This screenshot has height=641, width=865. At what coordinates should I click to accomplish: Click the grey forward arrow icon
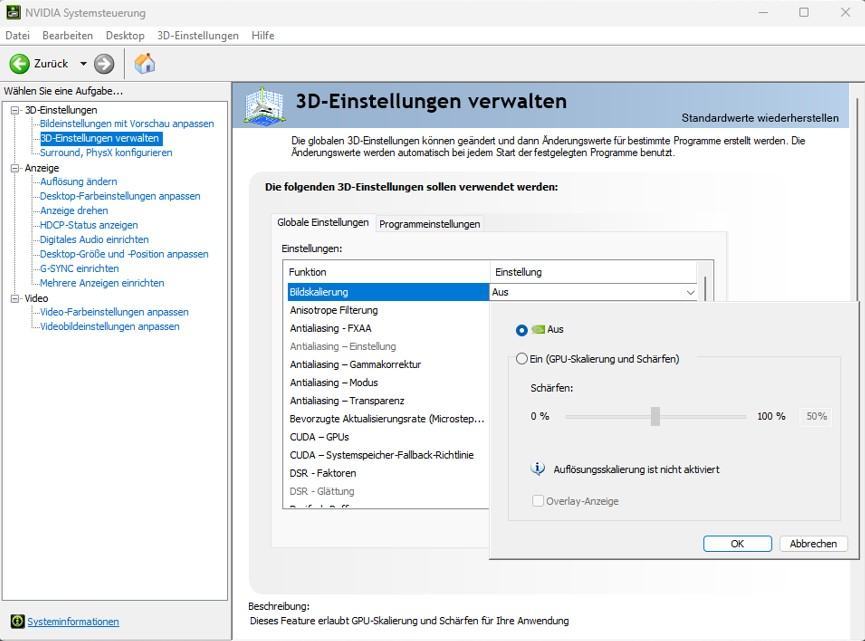pyautogui.click(x=104, y=64)
